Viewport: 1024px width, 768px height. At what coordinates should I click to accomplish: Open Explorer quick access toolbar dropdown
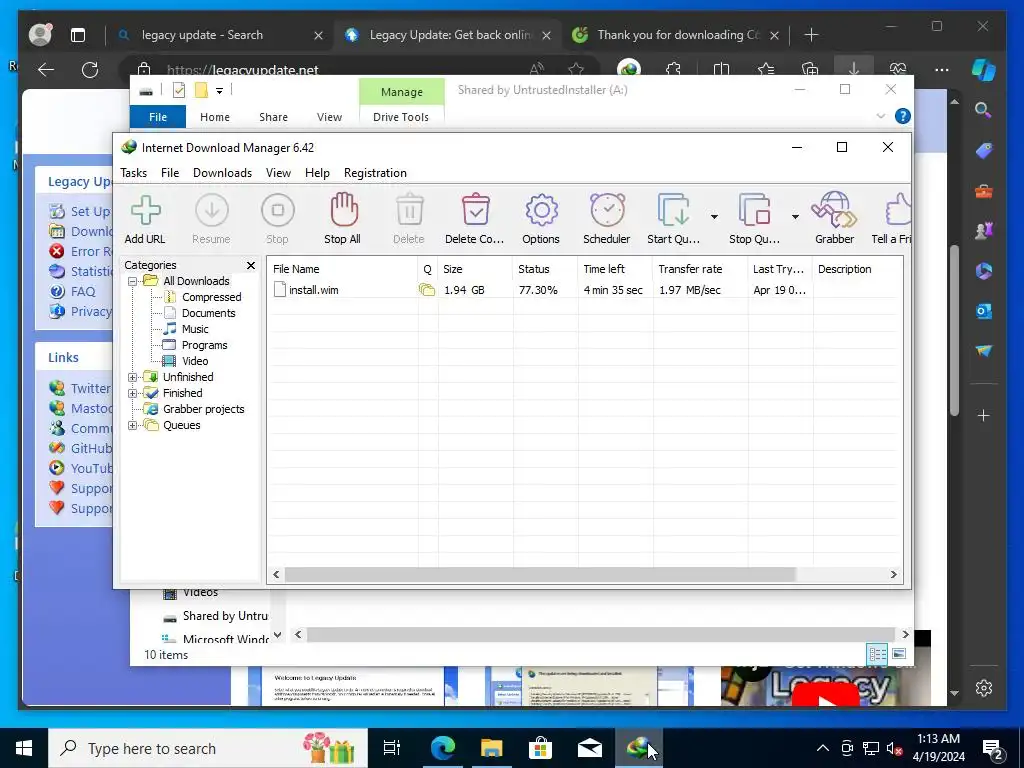point(219,91)
